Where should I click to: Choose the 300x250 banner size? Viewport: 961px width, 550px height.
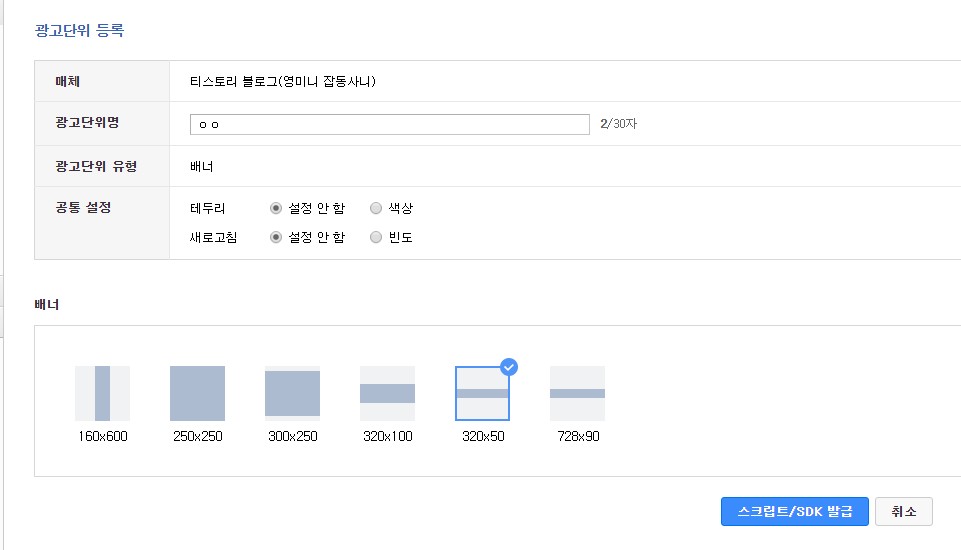pos(292,393)
